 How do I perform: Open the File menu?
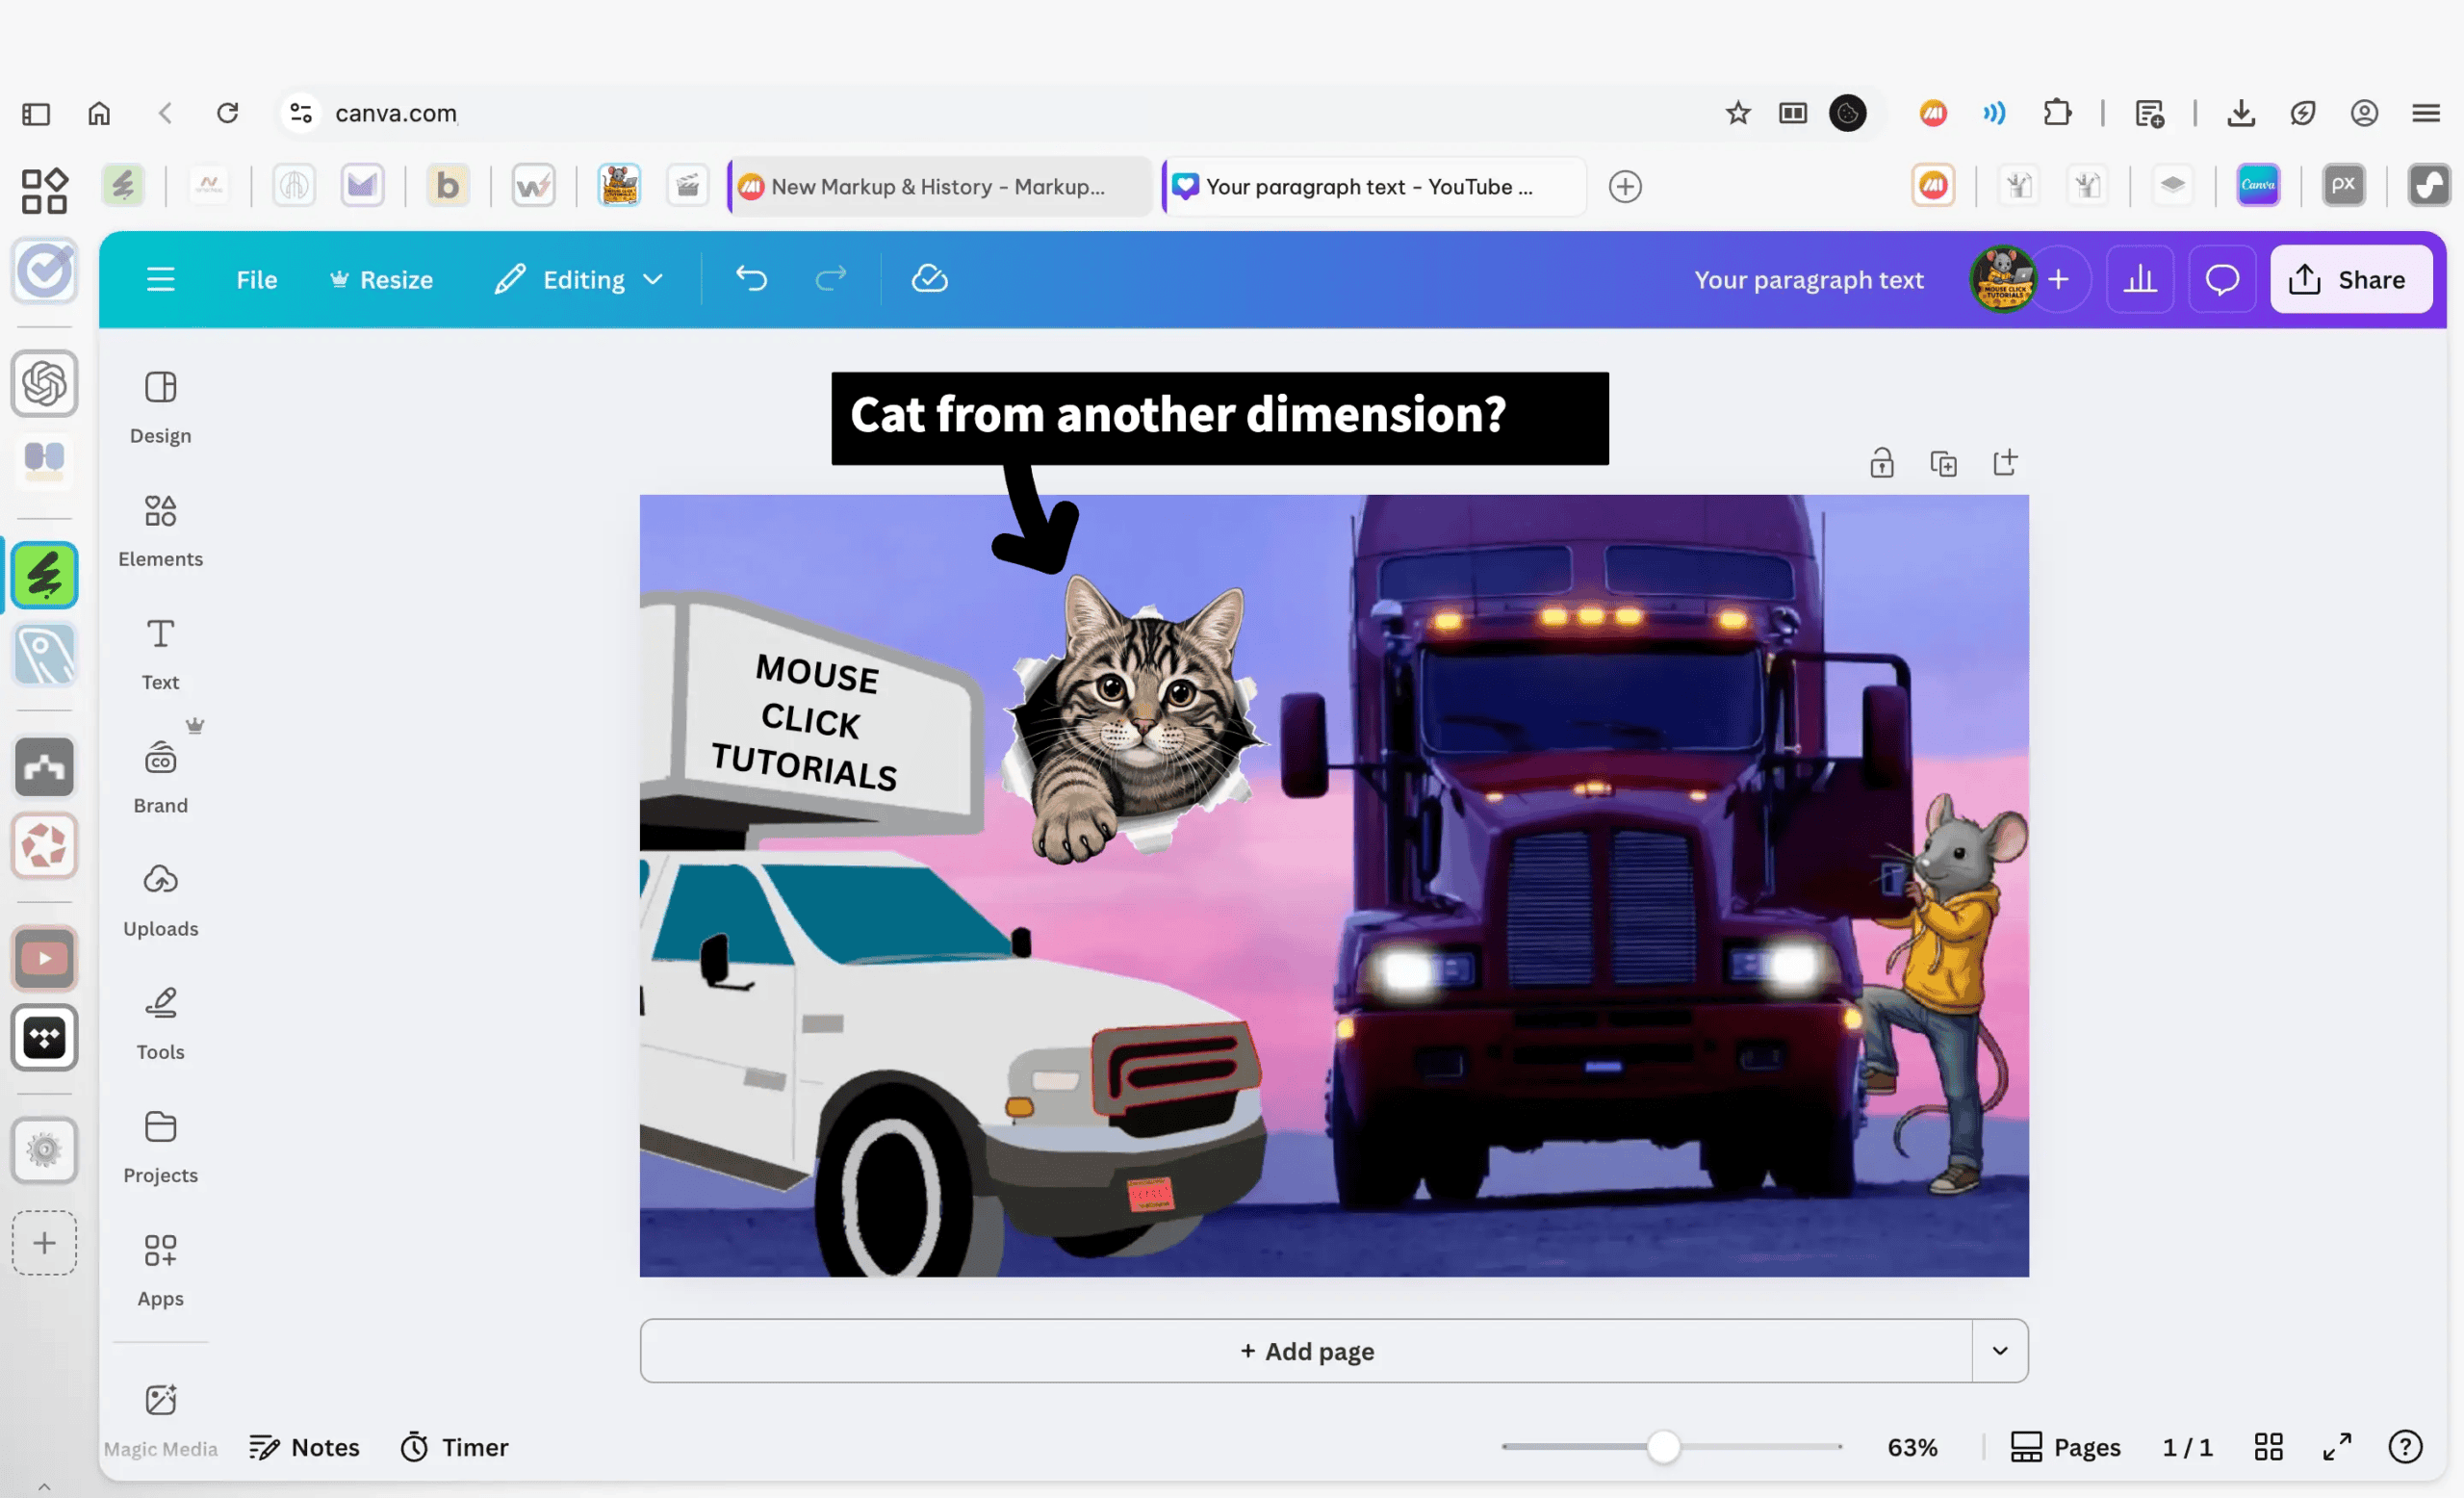pos(256,279)
